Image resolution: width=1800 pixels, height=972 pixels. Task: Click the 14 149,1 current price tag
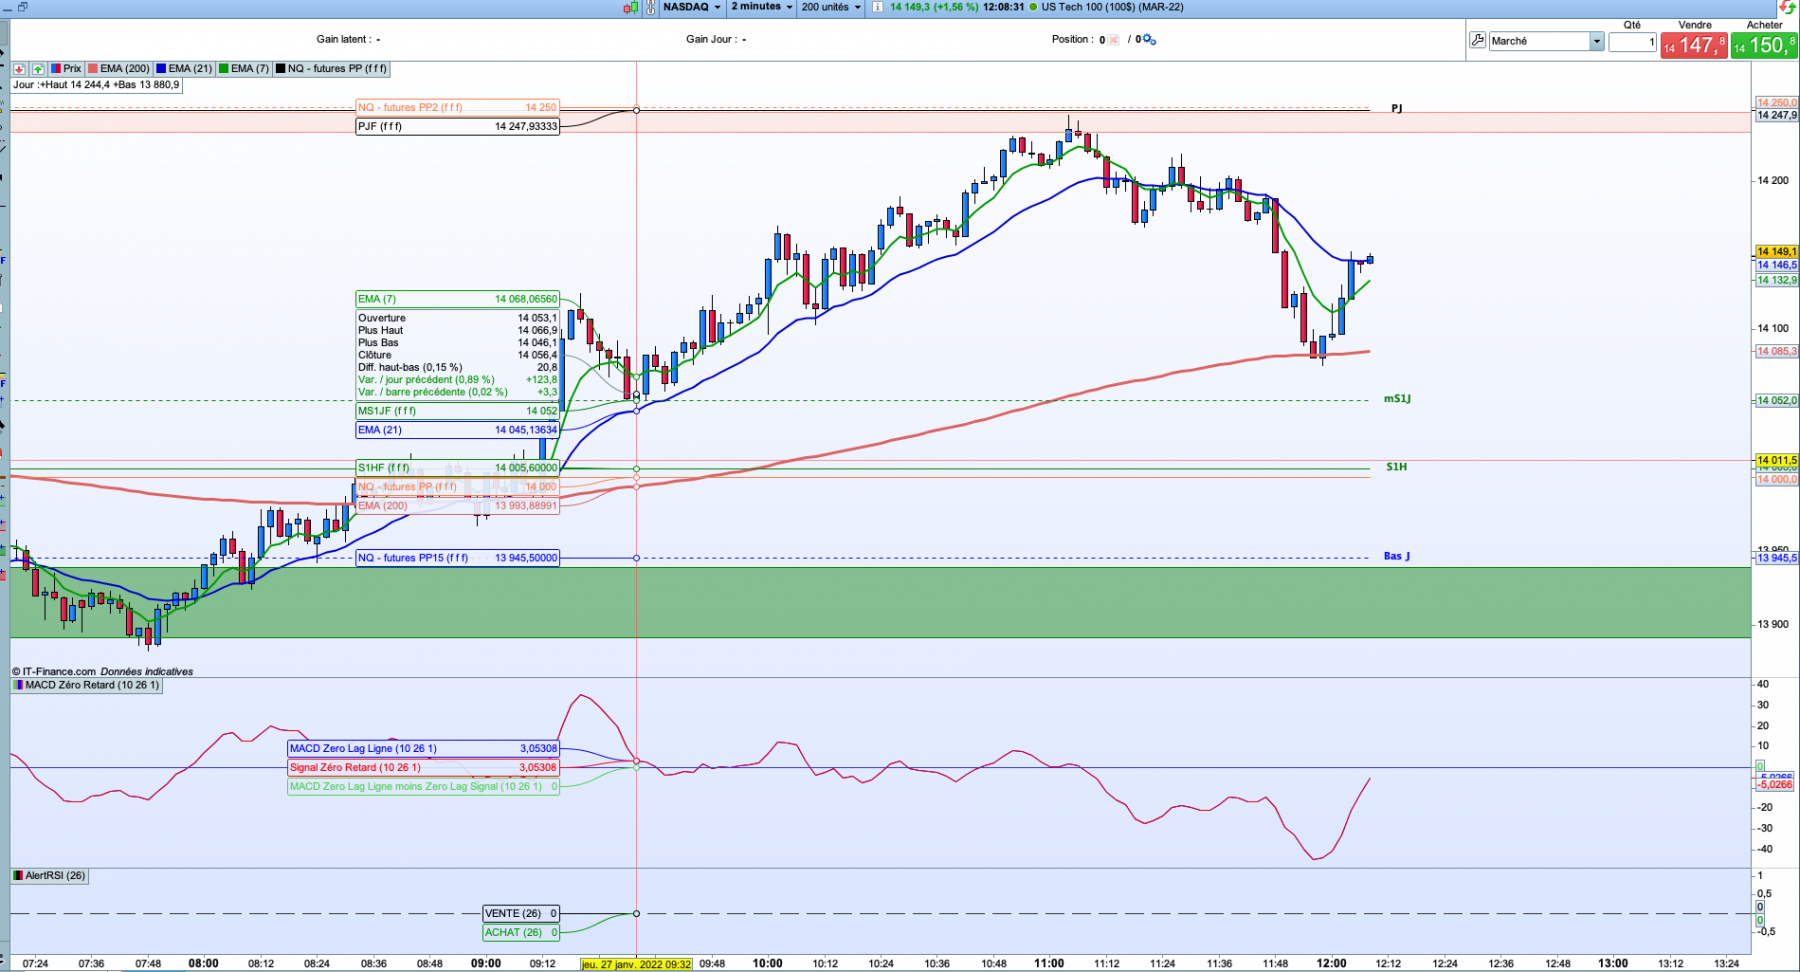coord(1777,252)
